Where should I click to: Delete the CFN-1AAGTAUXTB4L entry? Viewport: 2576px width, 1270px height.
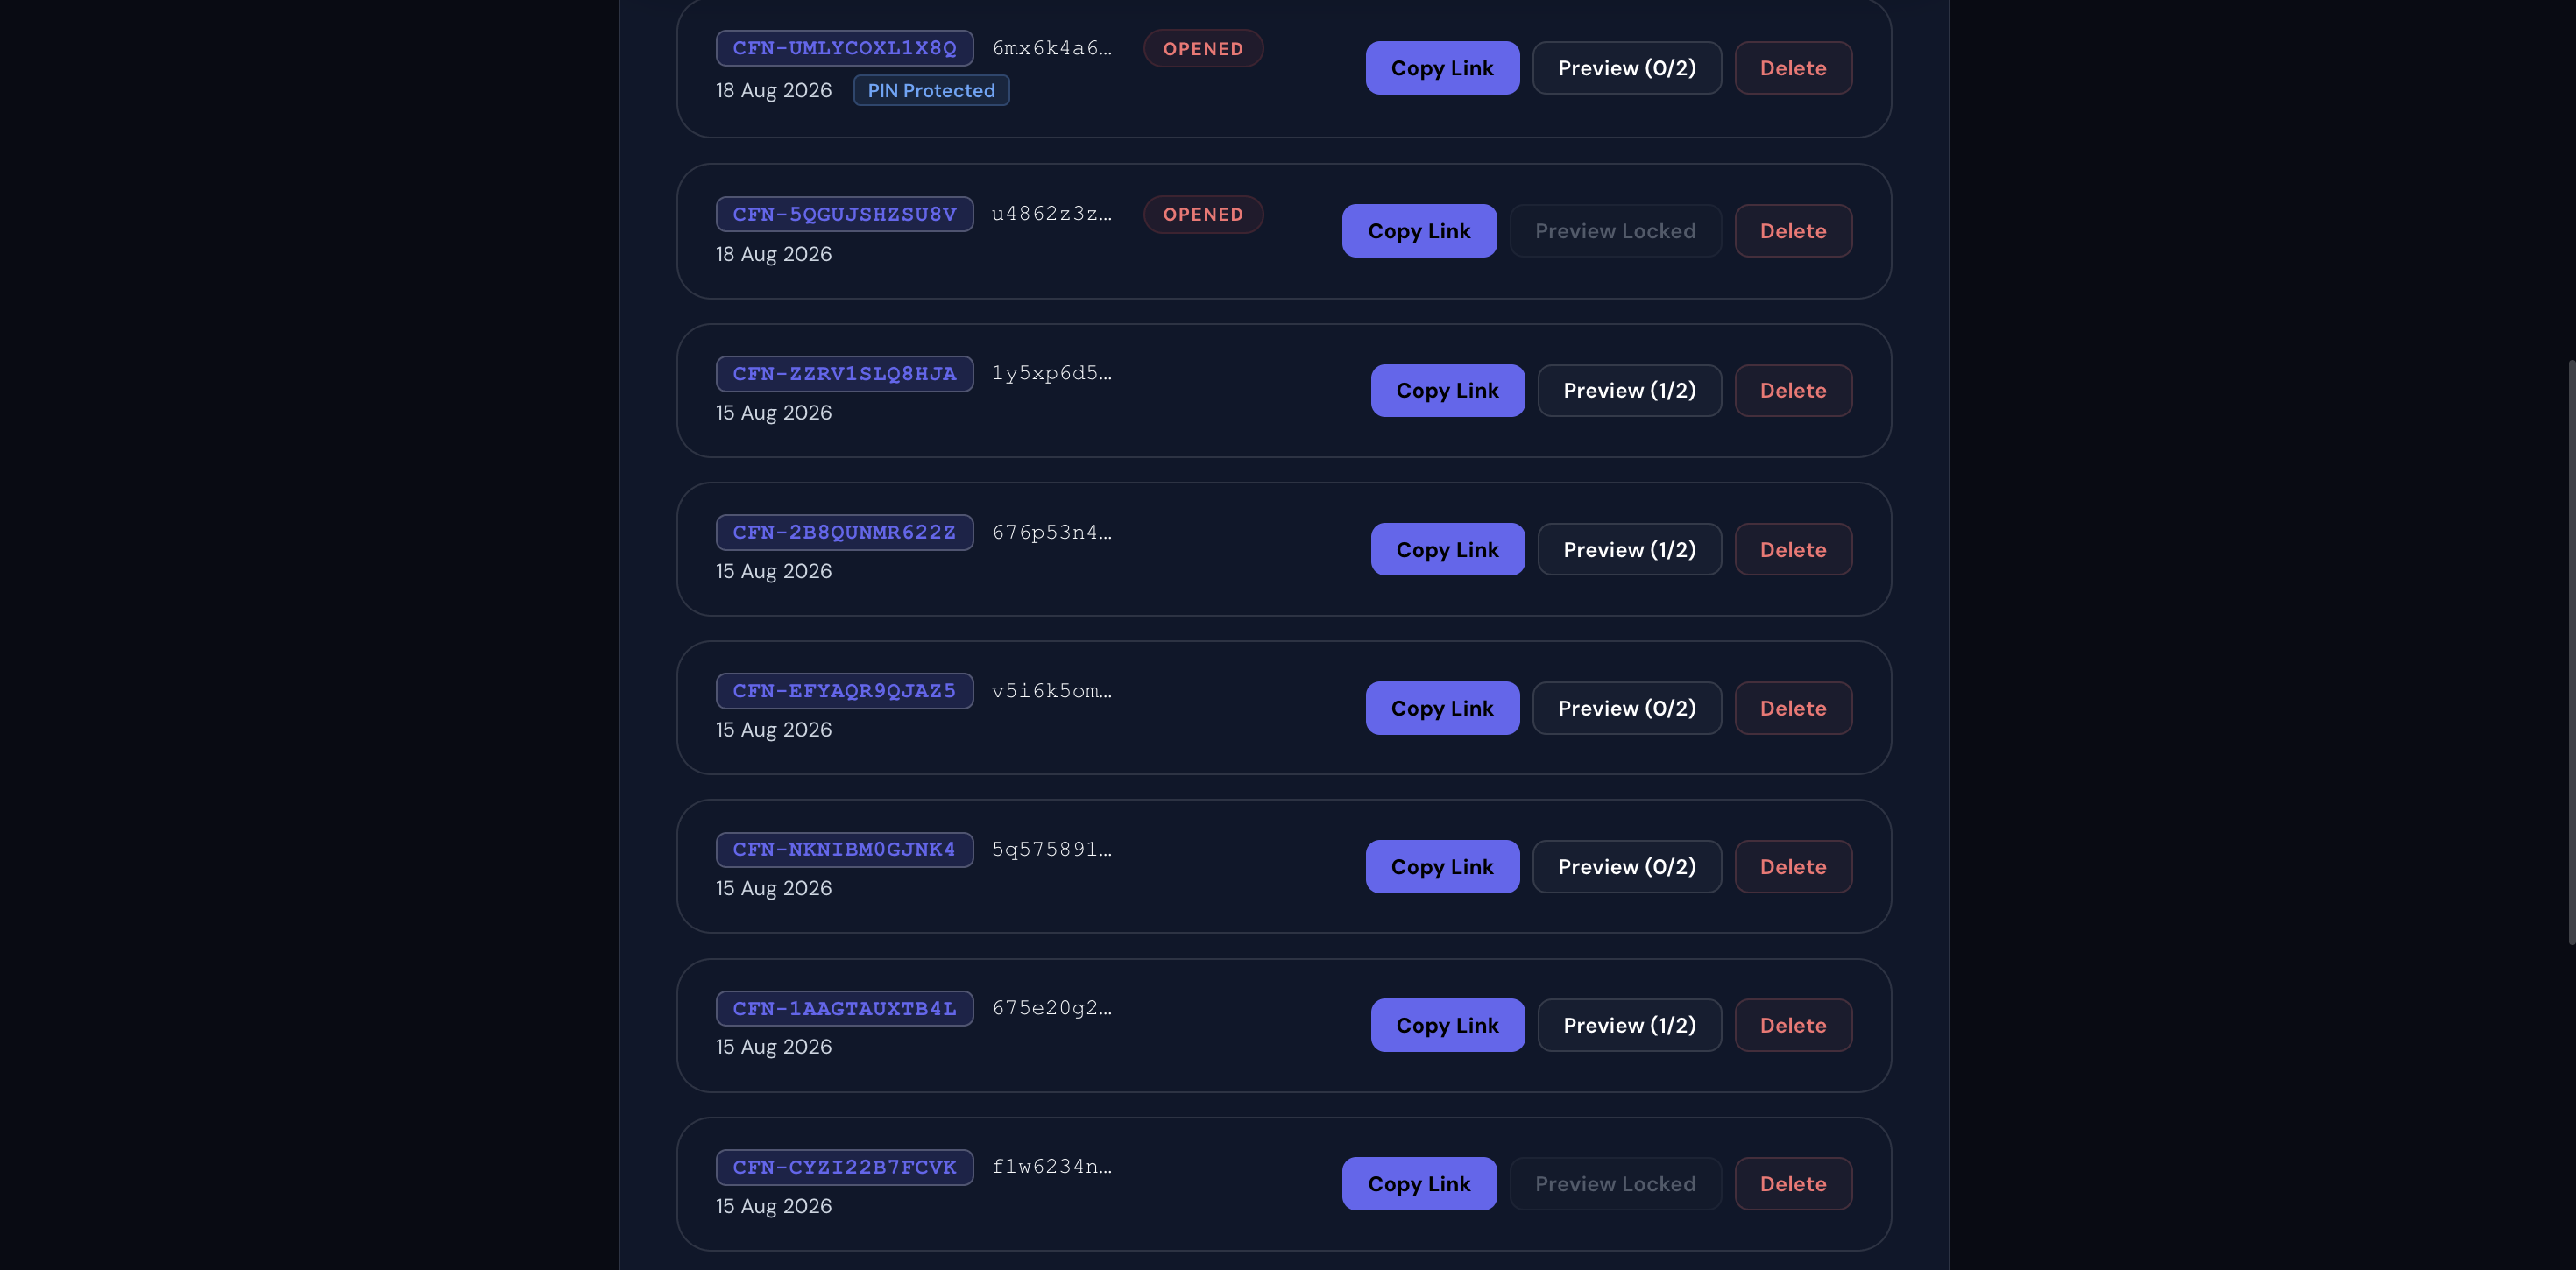(1792, 1025)
